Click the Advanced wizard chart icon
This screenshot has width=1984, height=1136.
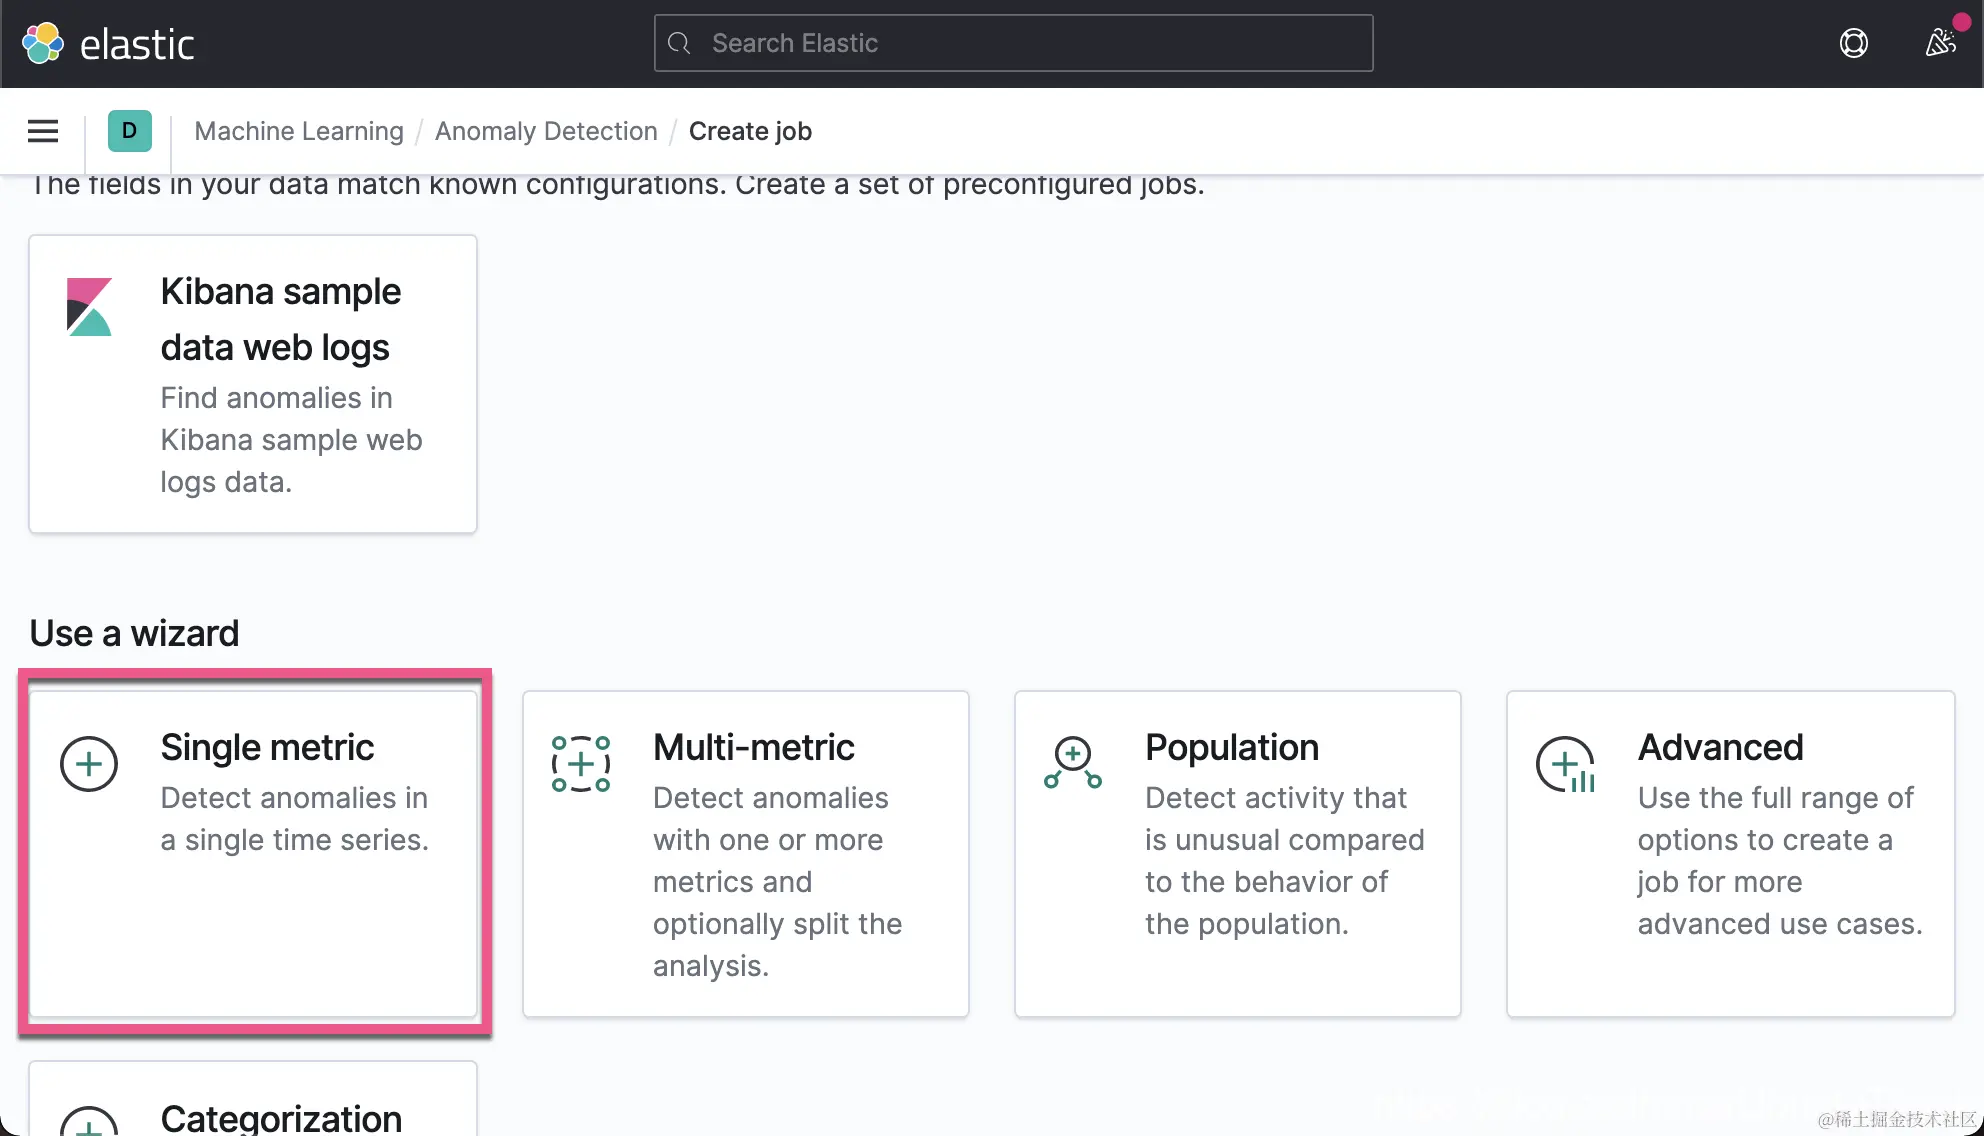[1565, 765]
